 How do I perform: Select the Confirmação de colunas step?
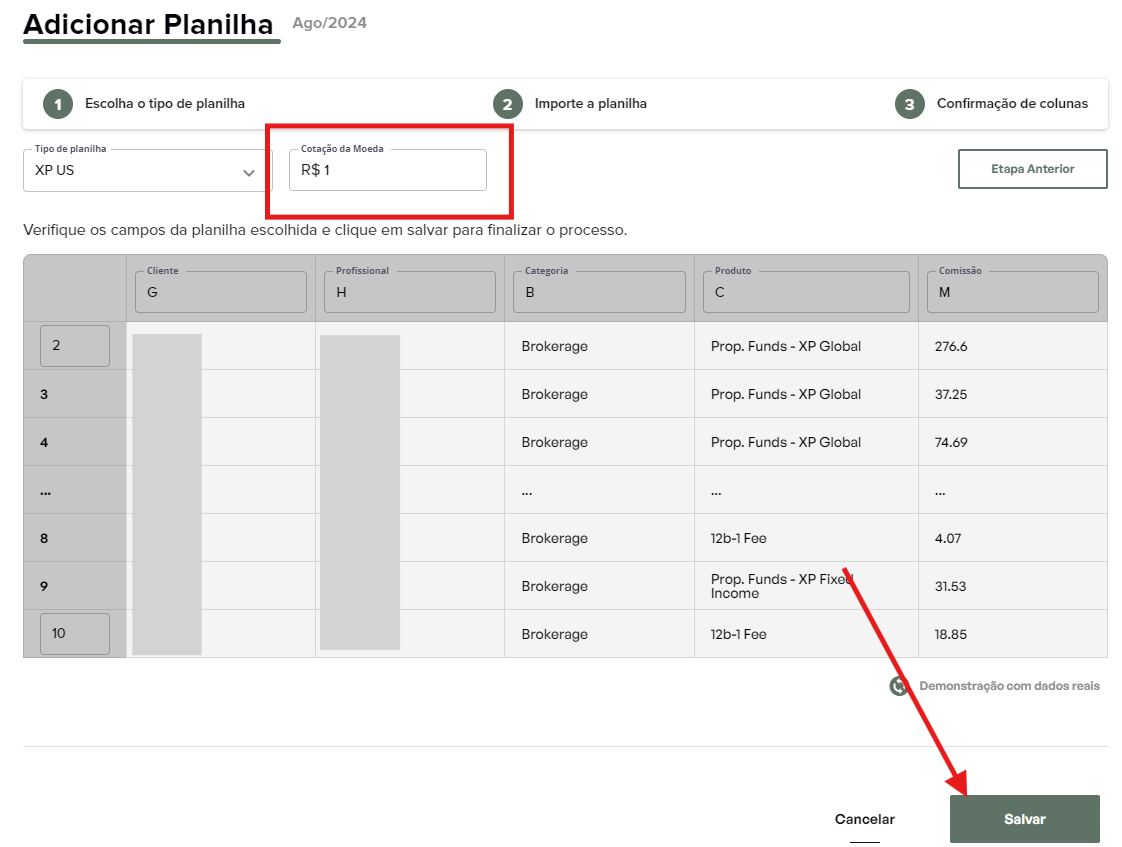1012,104
